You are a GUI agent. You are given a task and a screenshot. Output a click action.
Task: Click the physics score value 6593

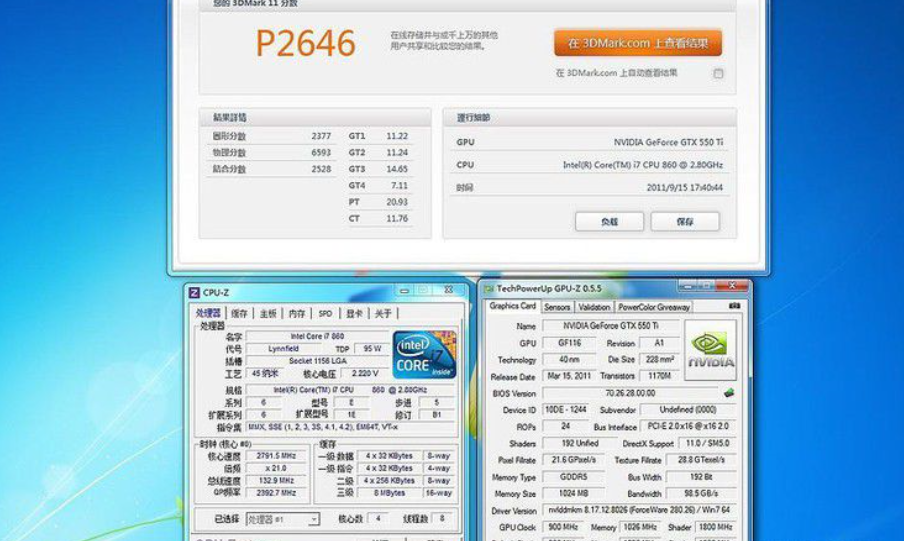(321, 153)
